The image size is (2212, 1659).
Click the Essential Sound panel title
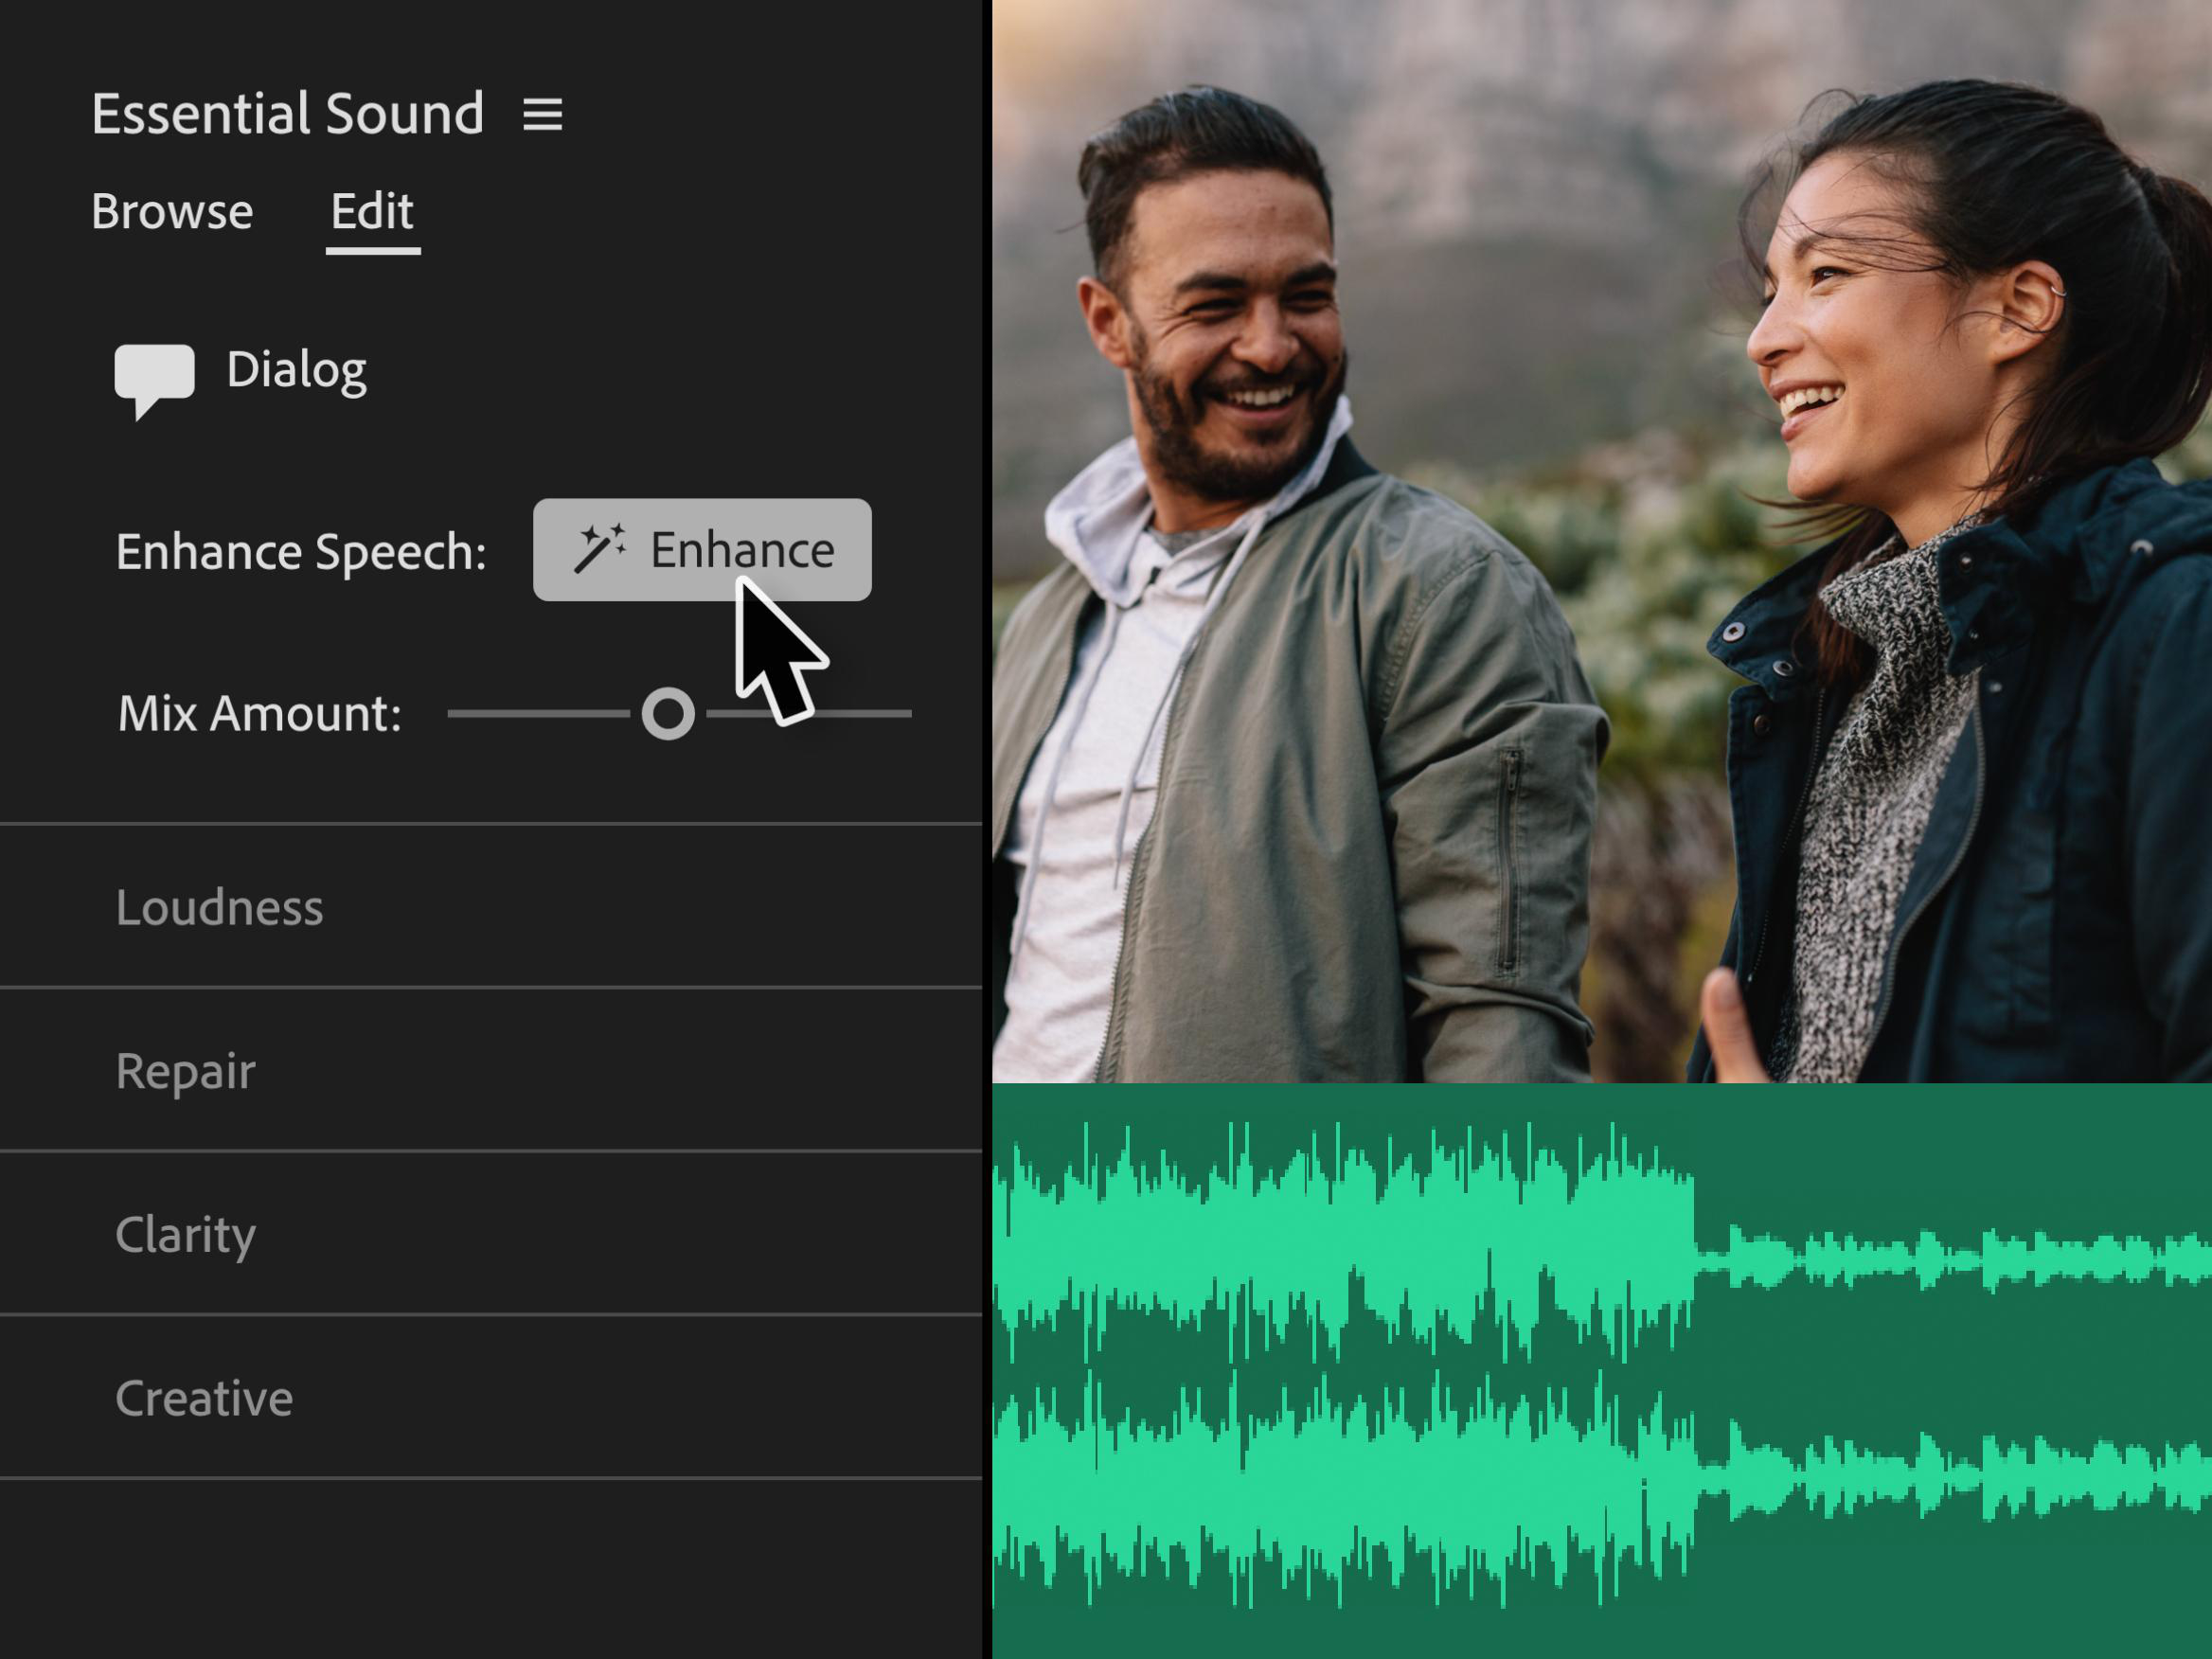pyautogui.click(x=288, y=113)
